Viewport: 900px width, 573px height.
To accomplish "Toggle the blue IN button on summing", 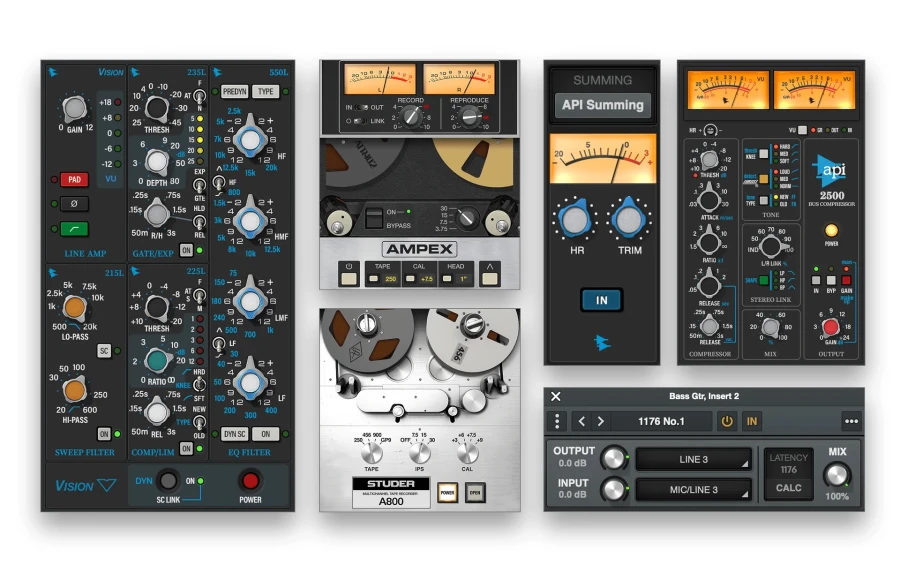I will pyautogui.click(x=602, y=300).
